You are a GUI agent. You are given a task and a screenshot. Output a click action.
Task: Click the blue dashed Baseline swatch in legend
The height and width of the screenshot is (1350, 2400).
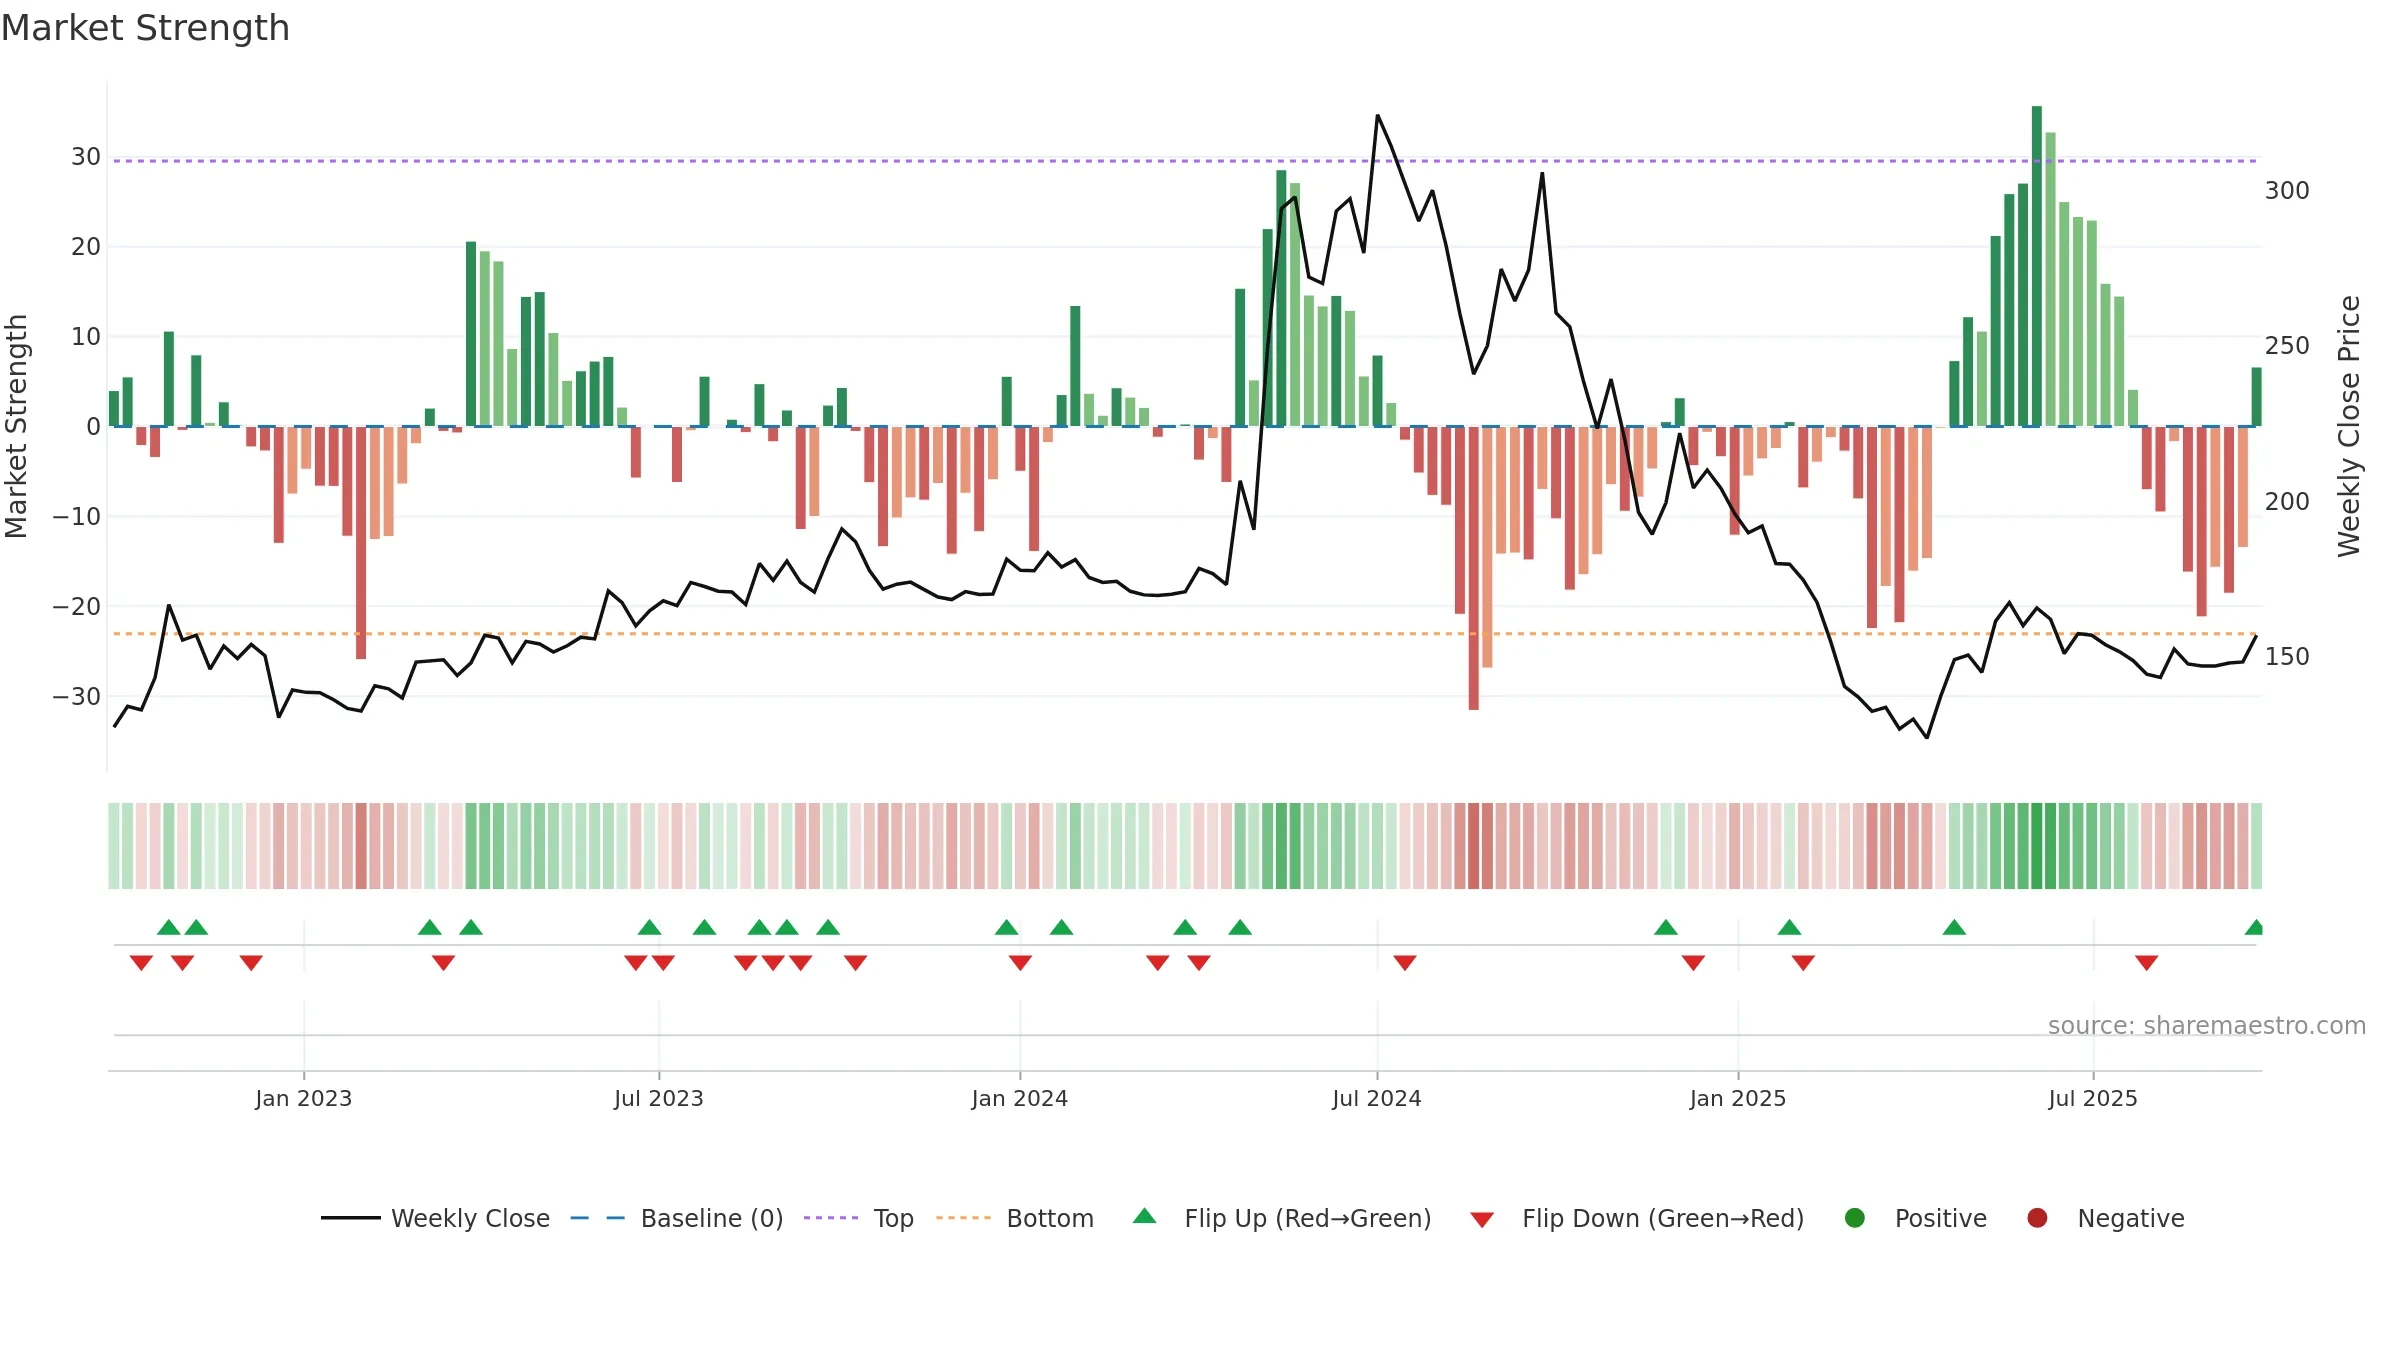pyautogui.click(x=598, y=1218)
